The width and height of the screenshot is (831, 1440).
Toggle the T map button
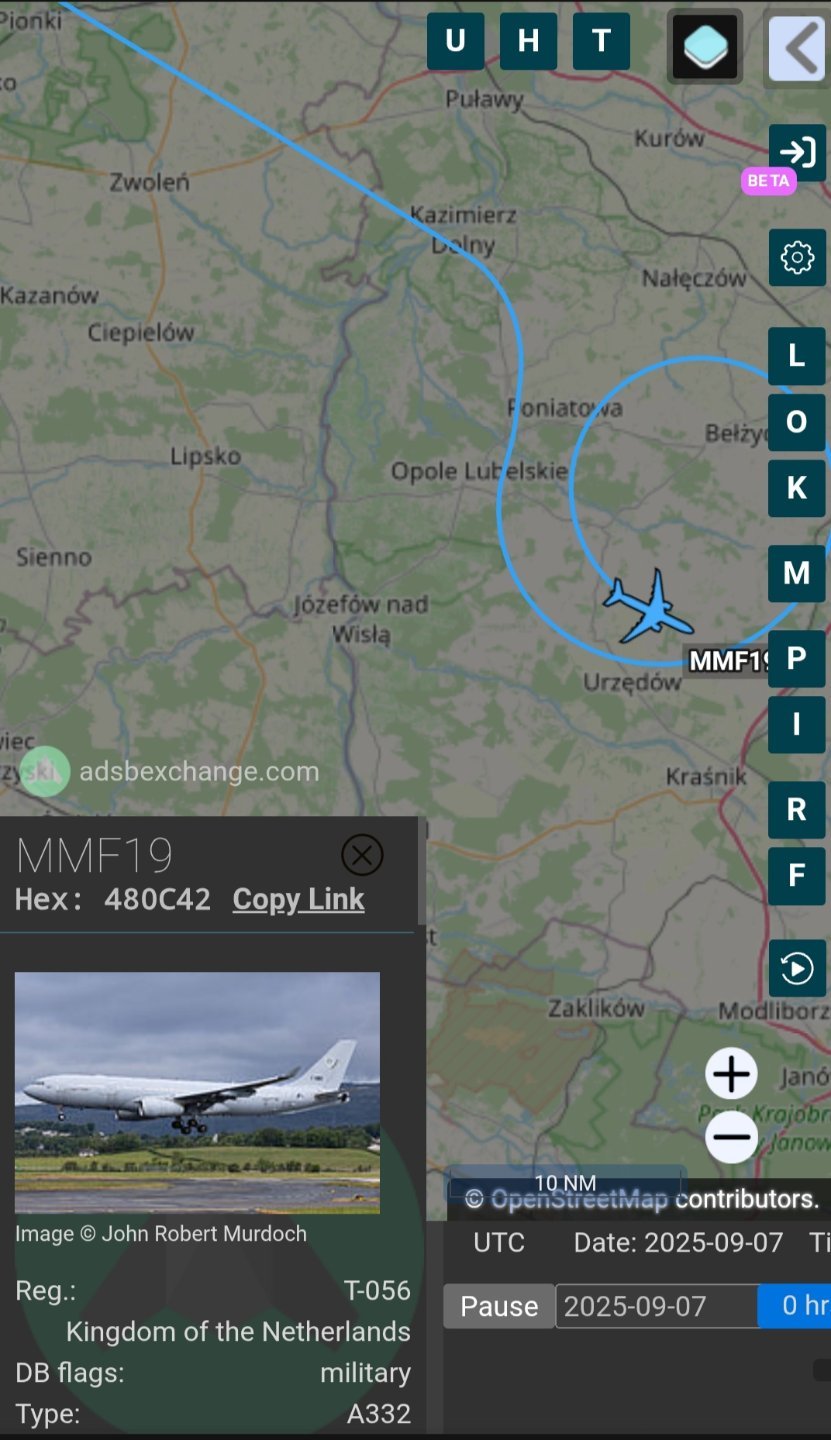[x=601, y=41]
